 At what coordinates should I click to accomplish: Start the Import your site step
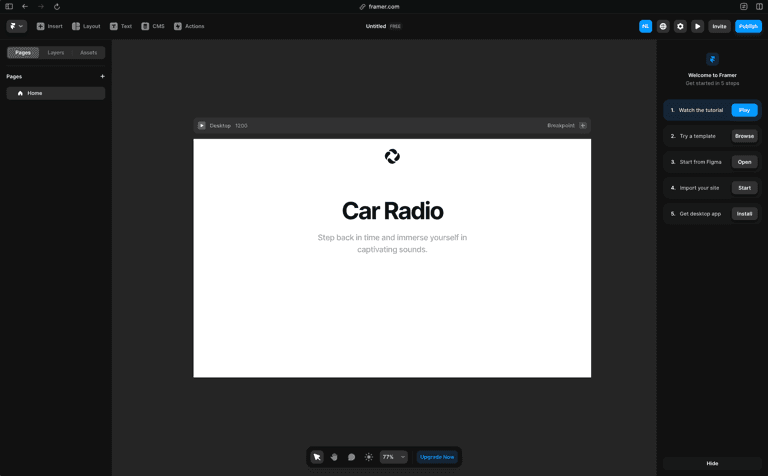pyautogui.click(x=744, y=188)
